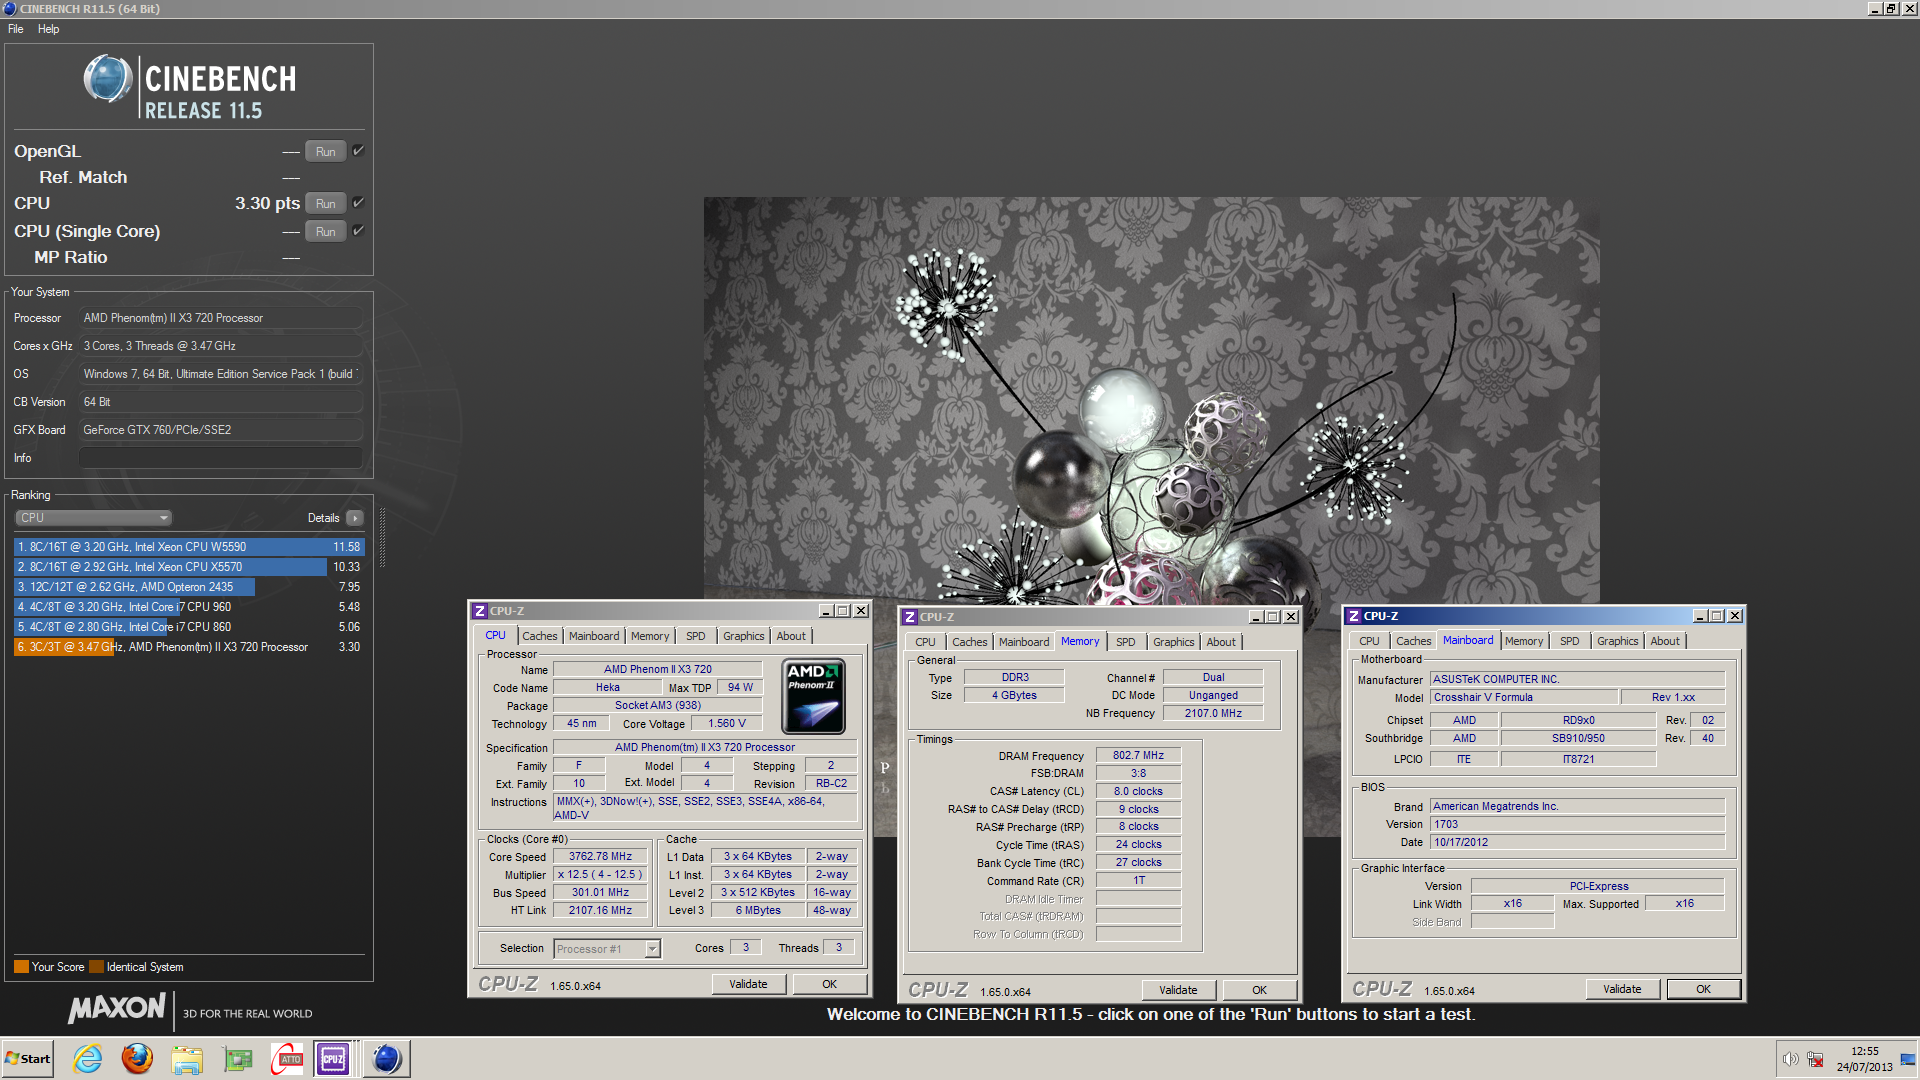Open Graphics tab in left CPU-Z window

point(744,636)
